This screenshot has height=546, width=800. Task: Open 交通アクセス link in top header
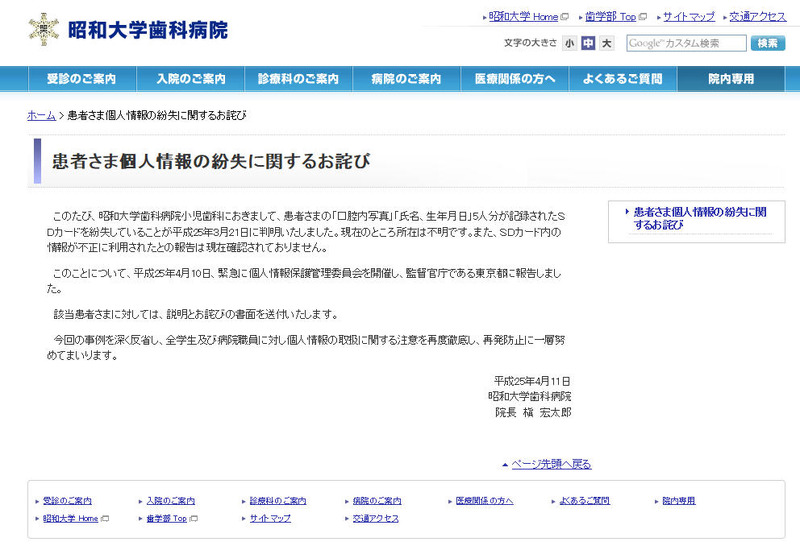[x=757, y=17]
